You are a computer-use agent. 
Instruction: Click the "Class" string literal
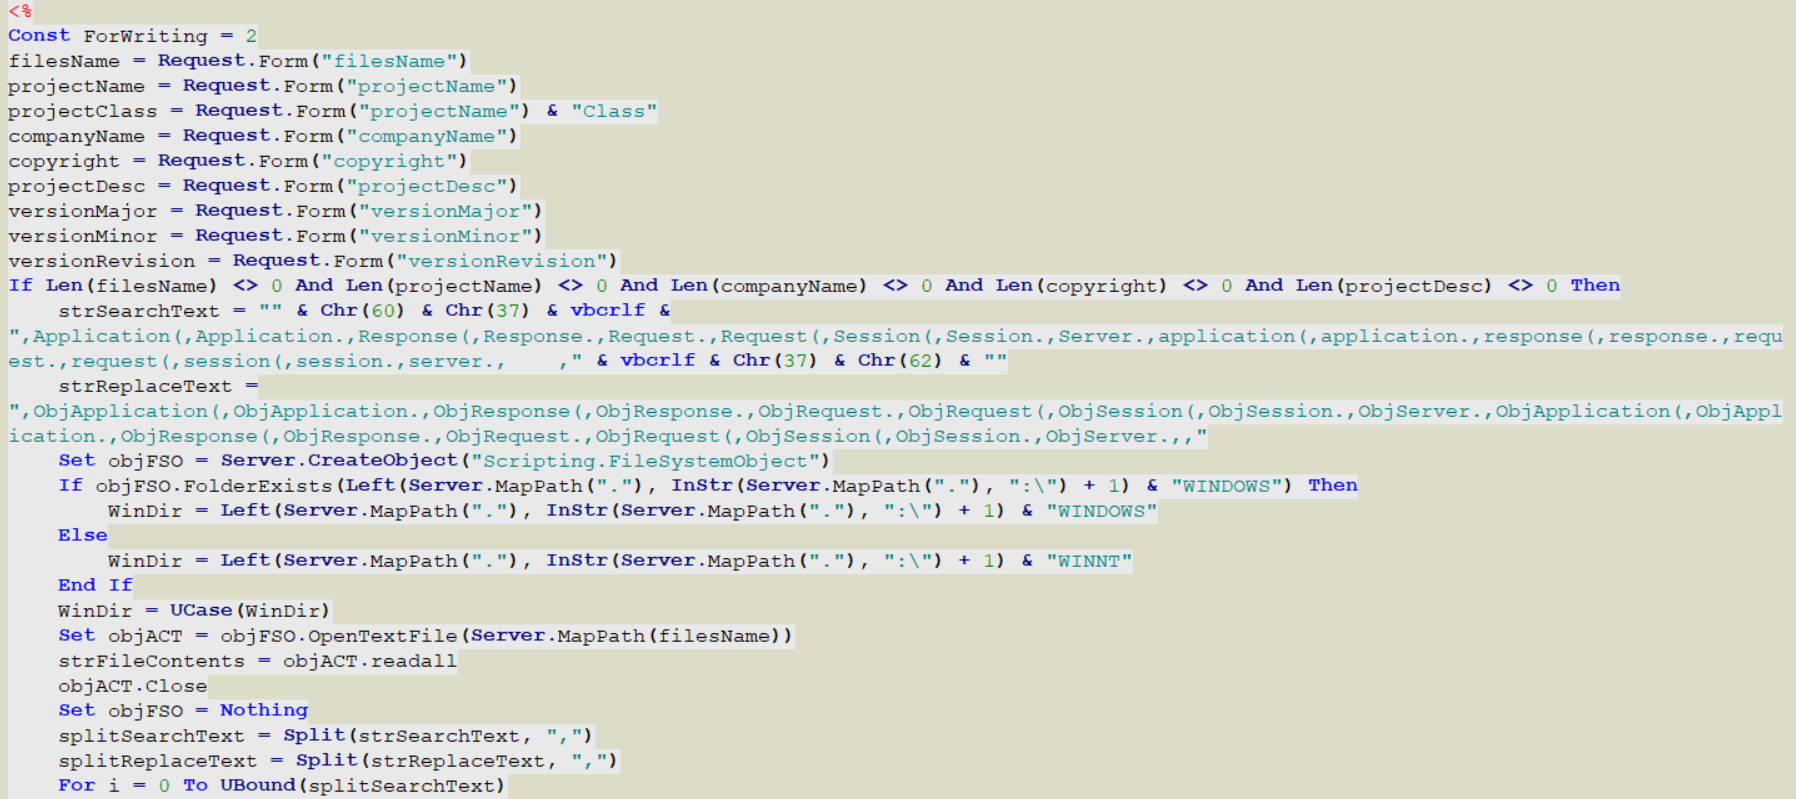point(613,111)
